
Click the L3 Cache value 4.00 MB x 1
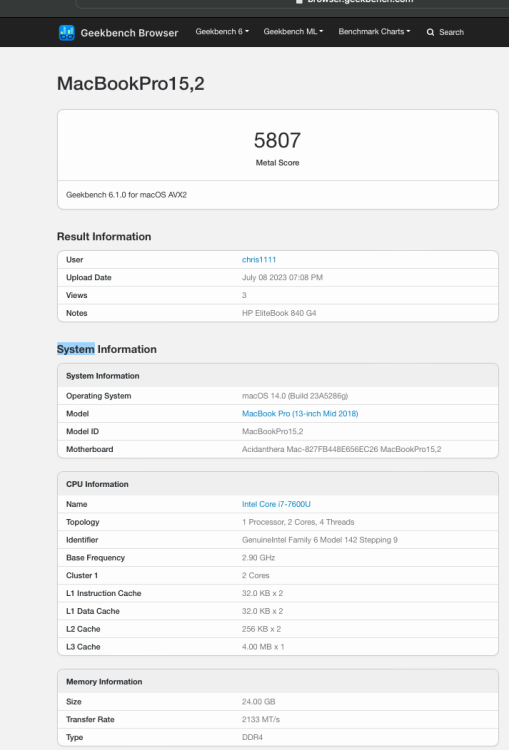click(263, 647)
